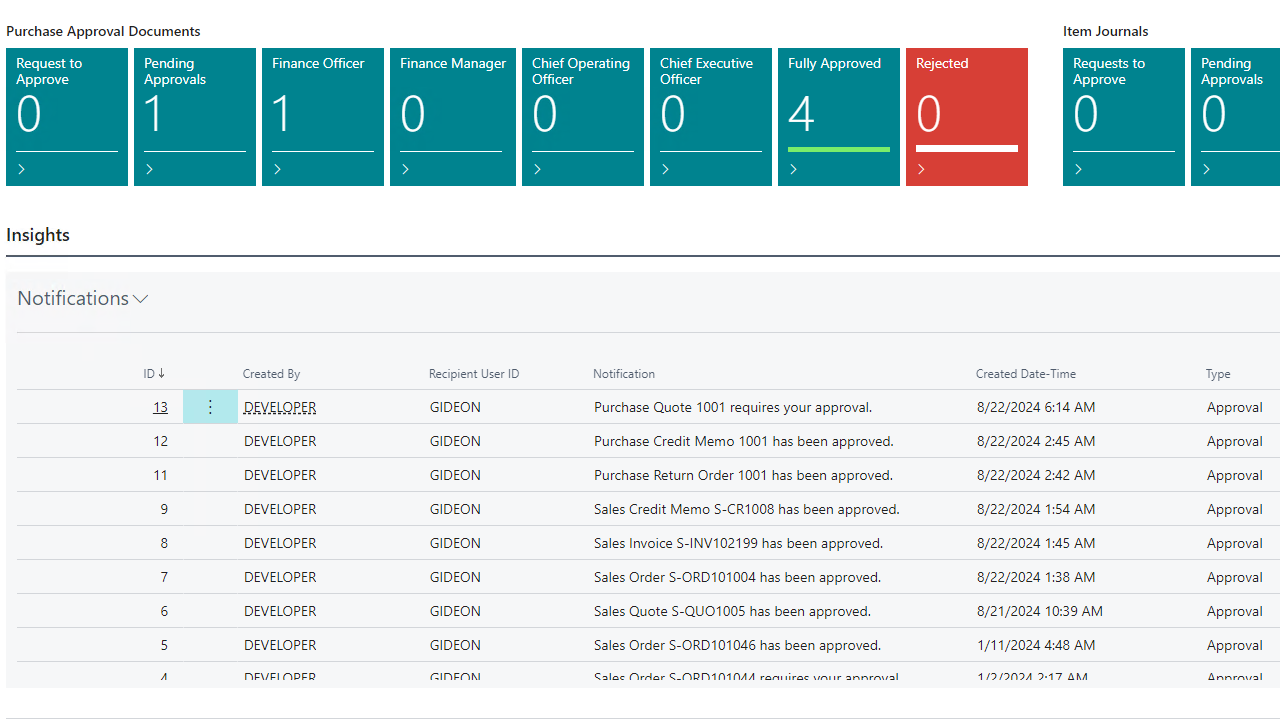Click the three-dot menu on row 13
The height and width of the screenshot is (720, 1280).
coord(210,407)
